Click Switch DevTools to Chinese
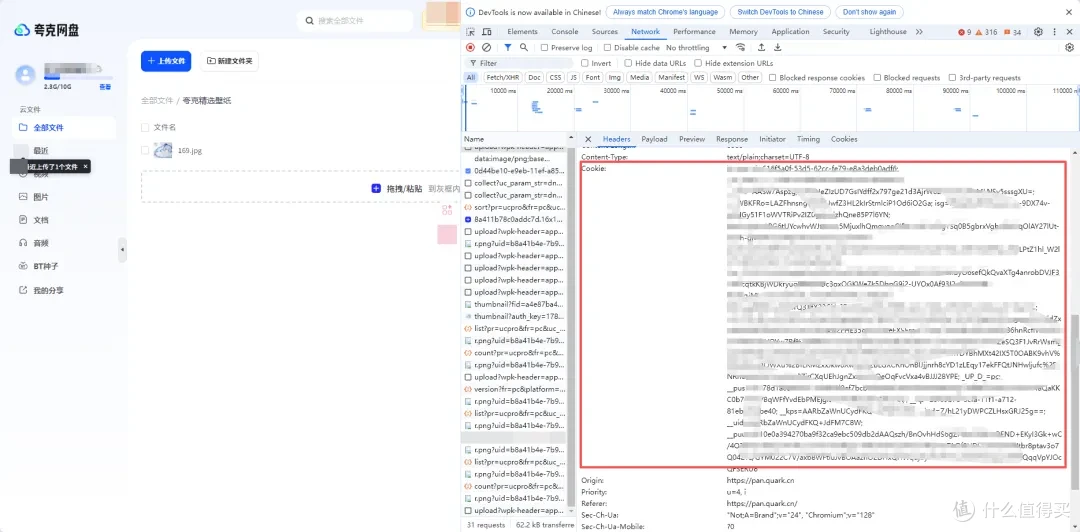The image size is (1080, 532). 780,12
